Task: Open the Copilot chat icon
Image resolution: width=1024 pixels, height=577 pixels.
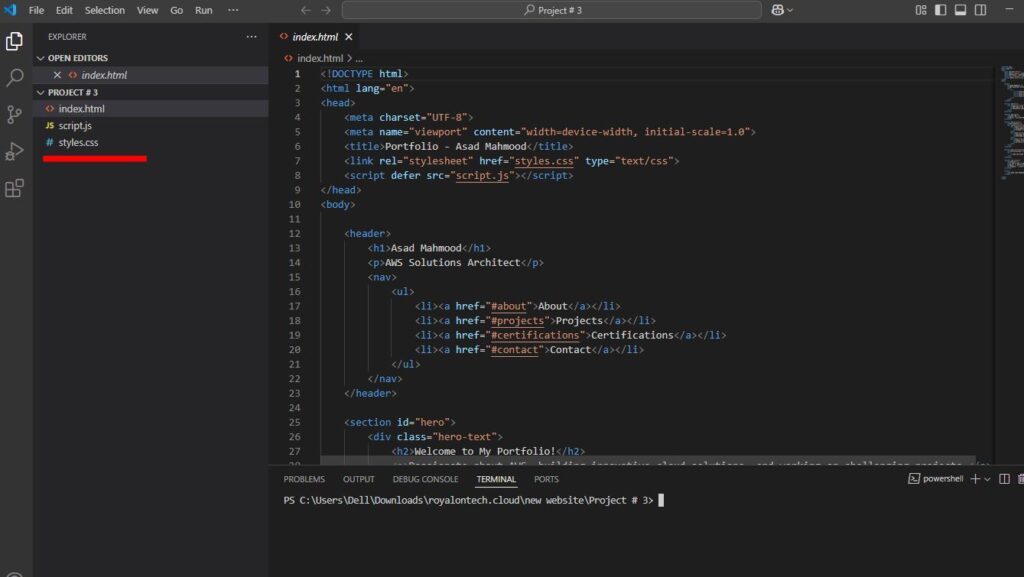Action: click(x=777, y=10)
